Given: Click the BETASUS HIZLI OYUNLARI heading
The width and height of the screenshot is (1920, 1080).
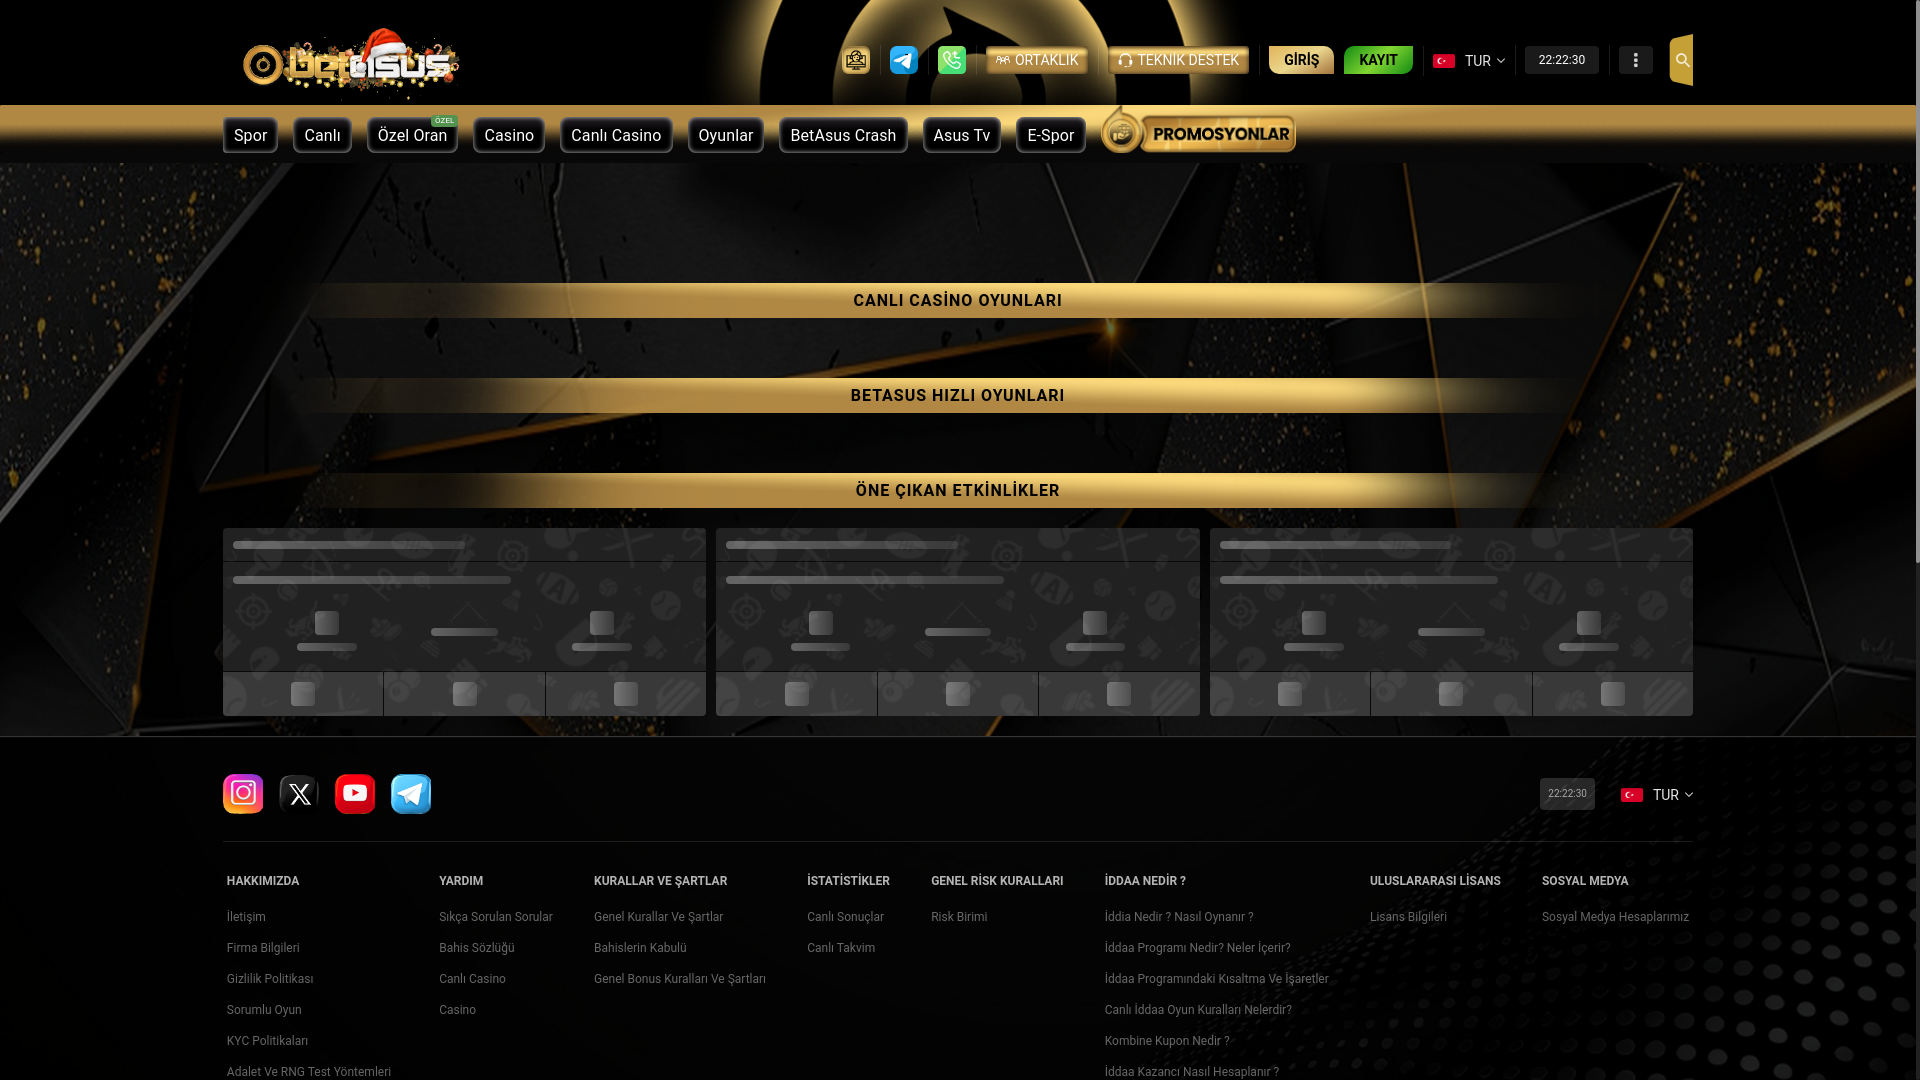Looking at the screenshot, I should click(957, 395).
